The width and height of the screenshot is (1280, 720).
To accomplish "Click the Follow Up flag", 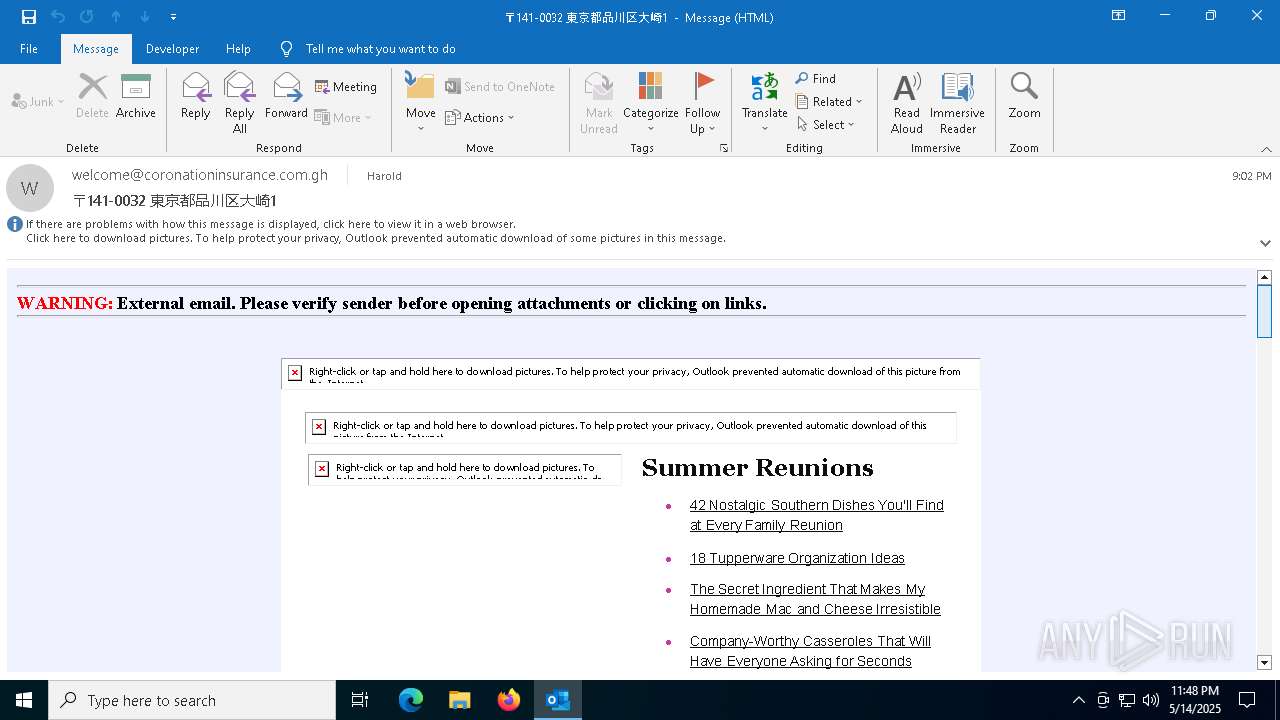I will [703, 102].
